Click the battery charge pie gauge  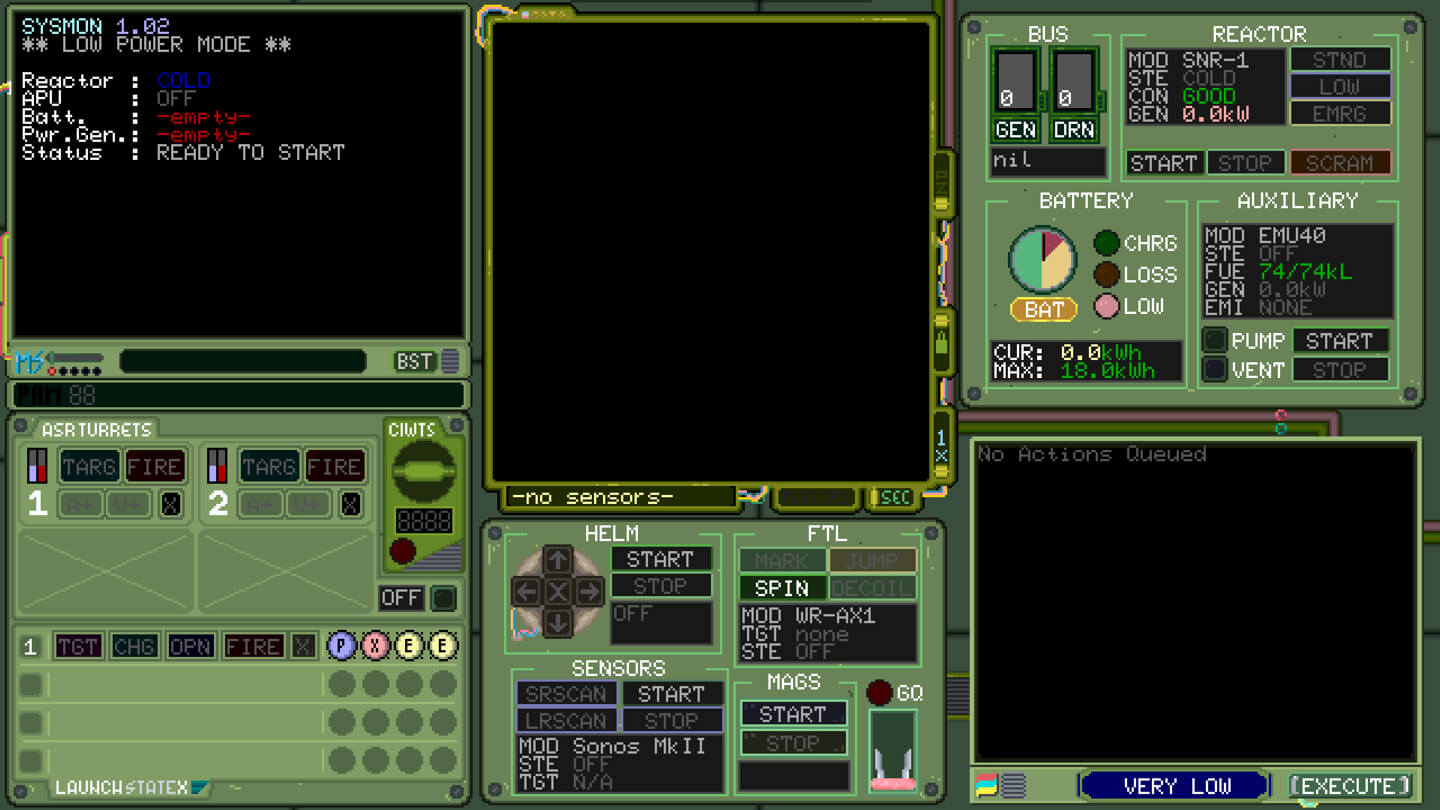[1042, 260]
